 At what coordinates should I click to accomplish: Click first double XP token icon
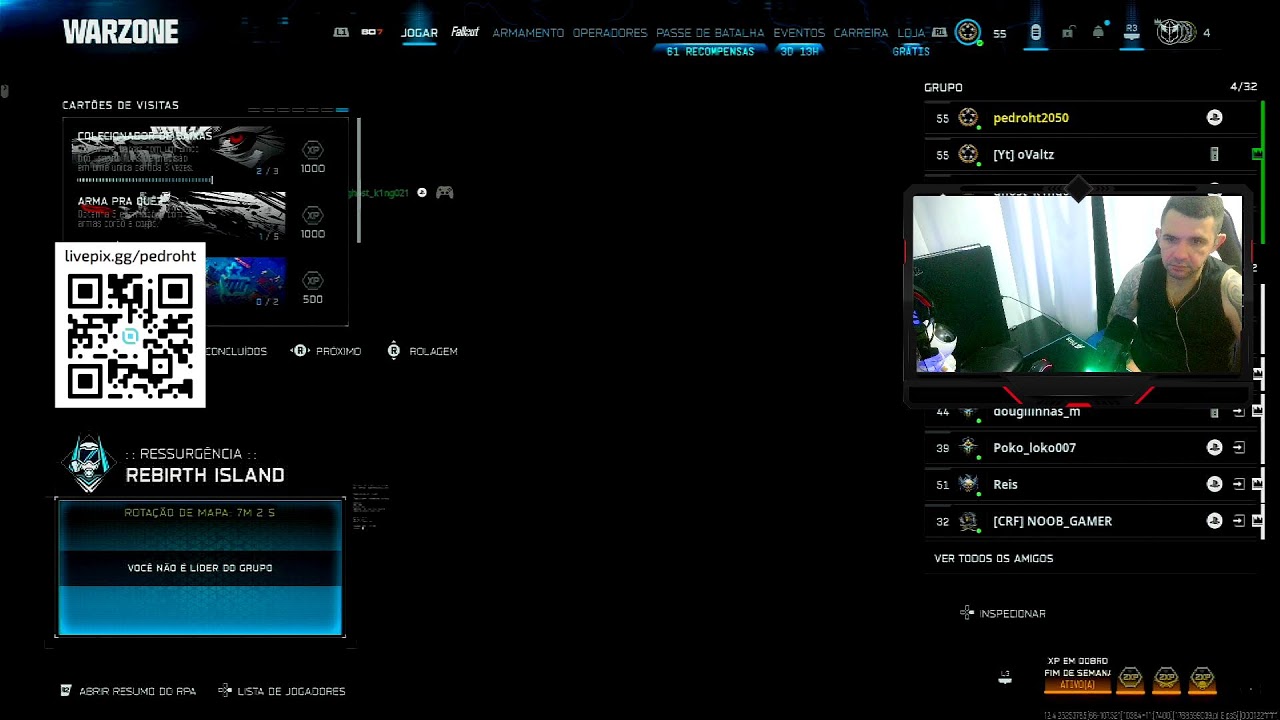[1130, 680]
